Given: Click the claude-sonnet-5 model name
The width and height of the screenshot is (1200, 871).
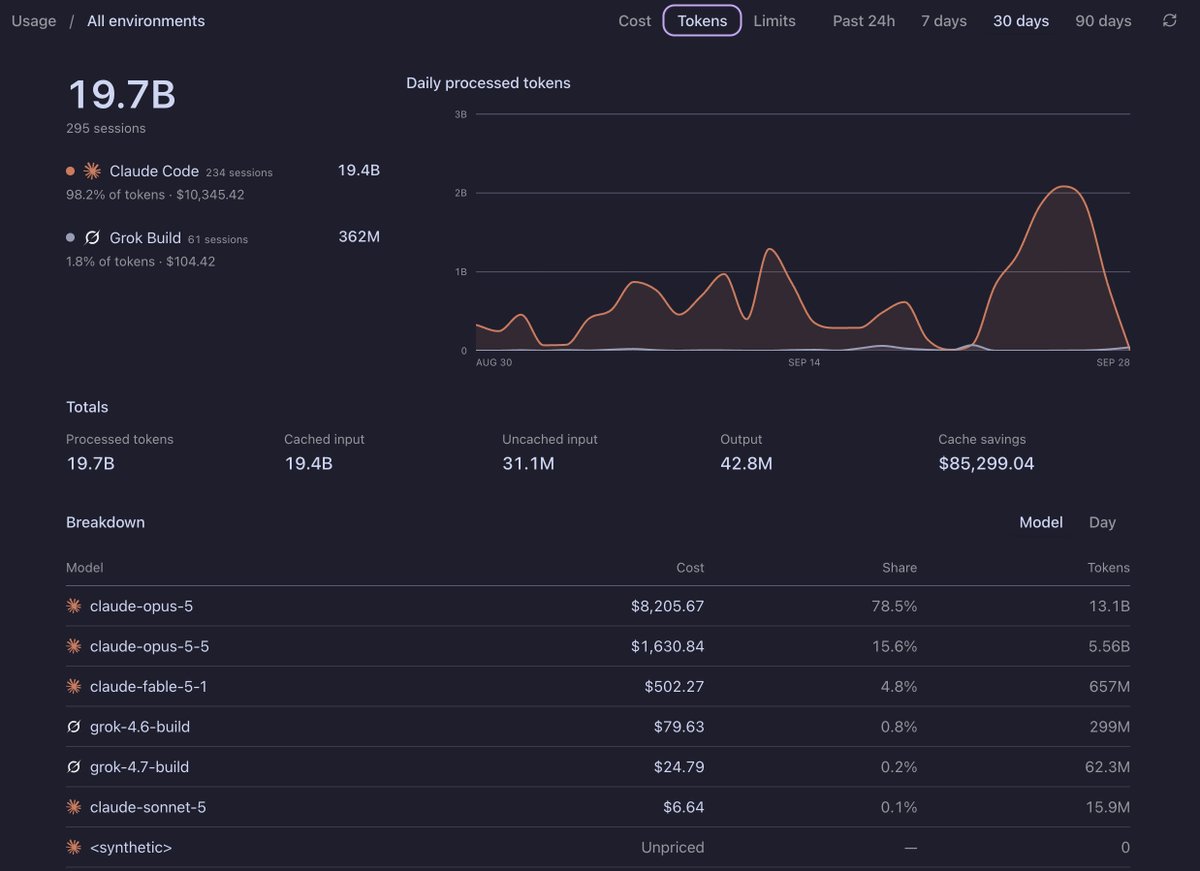Looking at the screenshot, I should 148,807.
